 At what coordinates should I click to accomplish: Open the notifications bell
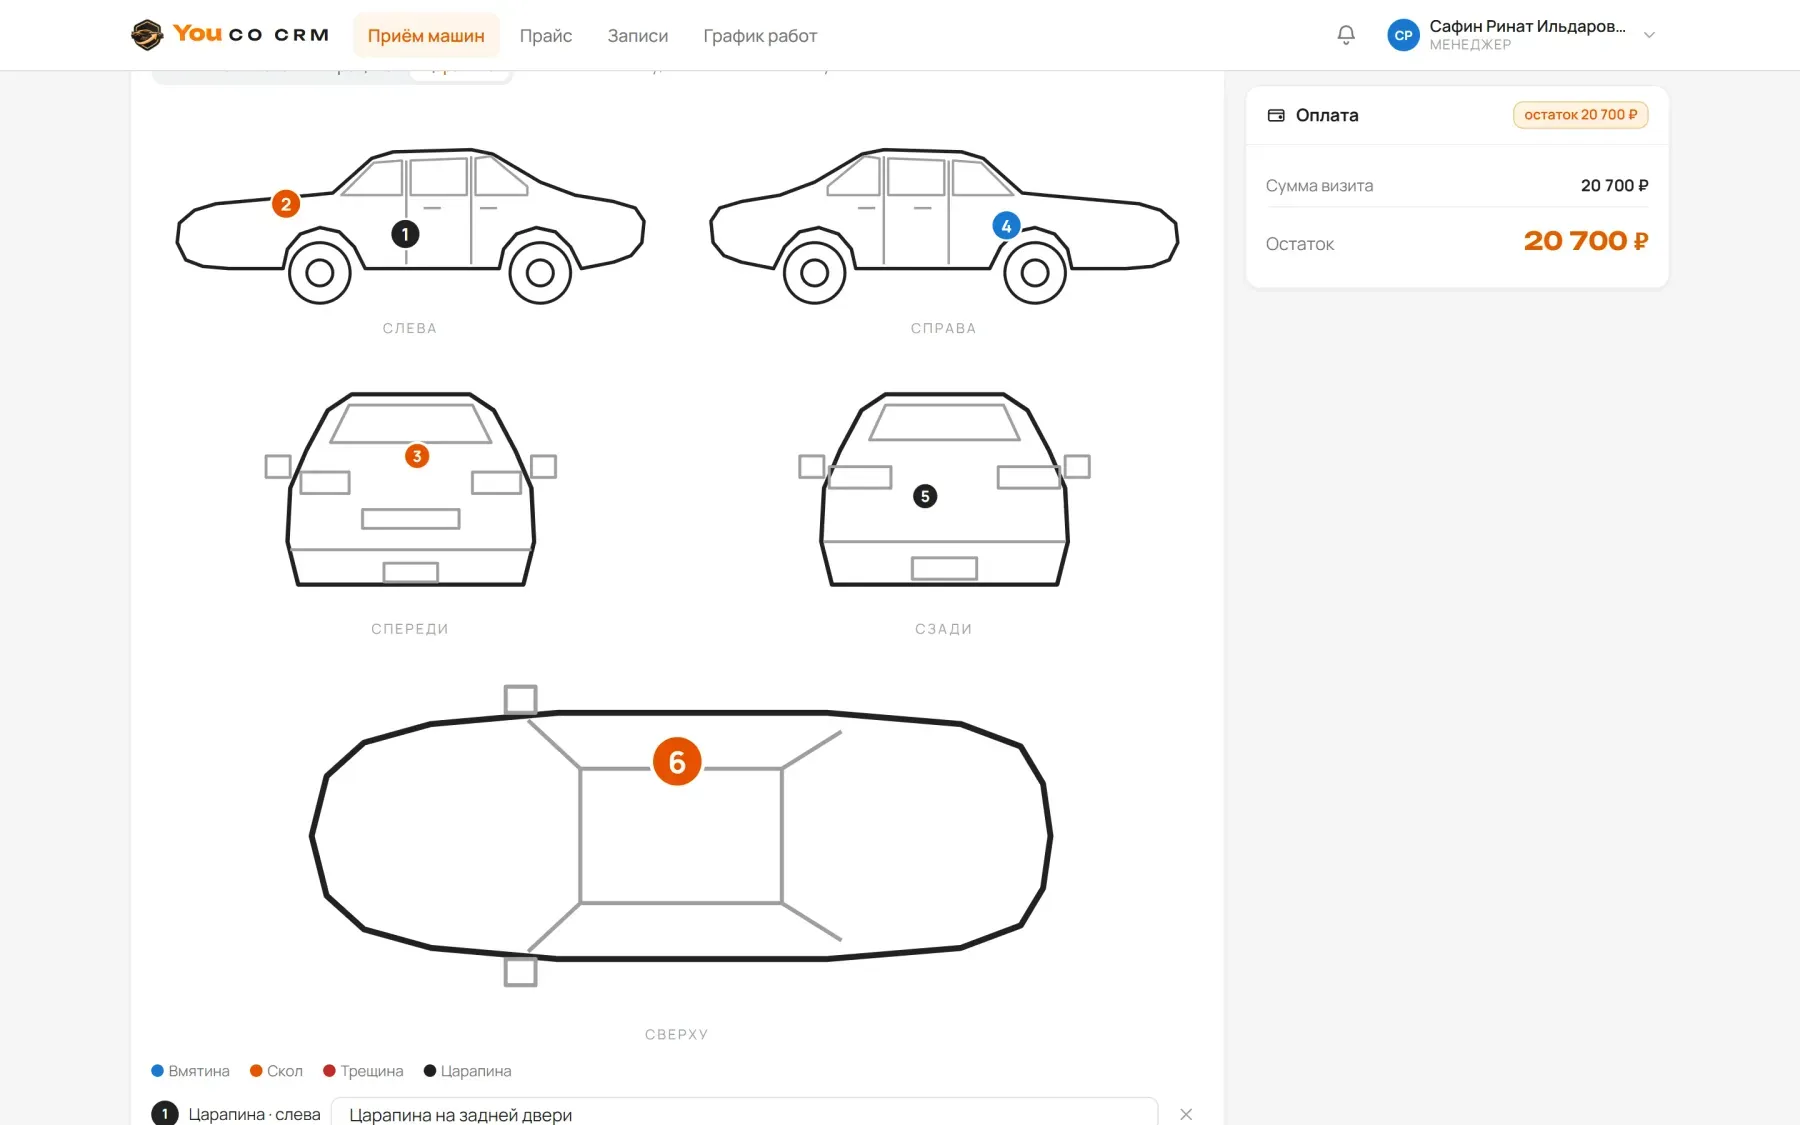click(1346, 35)
